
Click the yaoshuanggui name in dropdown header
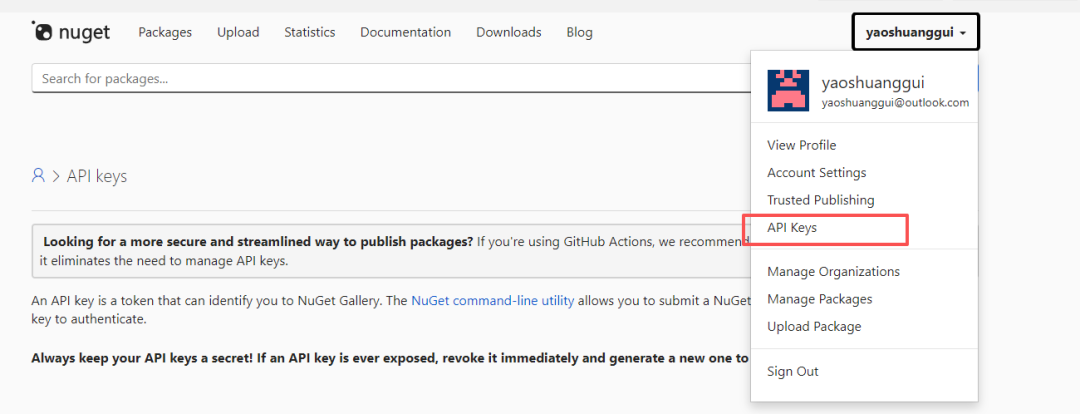click(873, 83)
